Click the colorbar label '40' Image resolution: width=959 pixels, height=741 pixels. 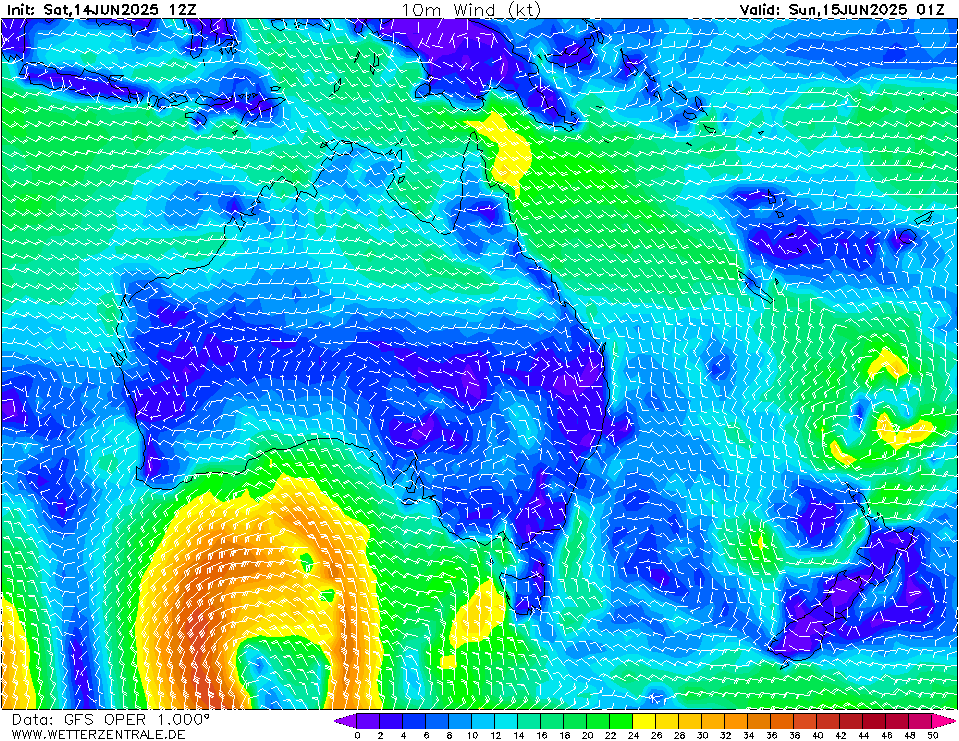coord(818,735)
